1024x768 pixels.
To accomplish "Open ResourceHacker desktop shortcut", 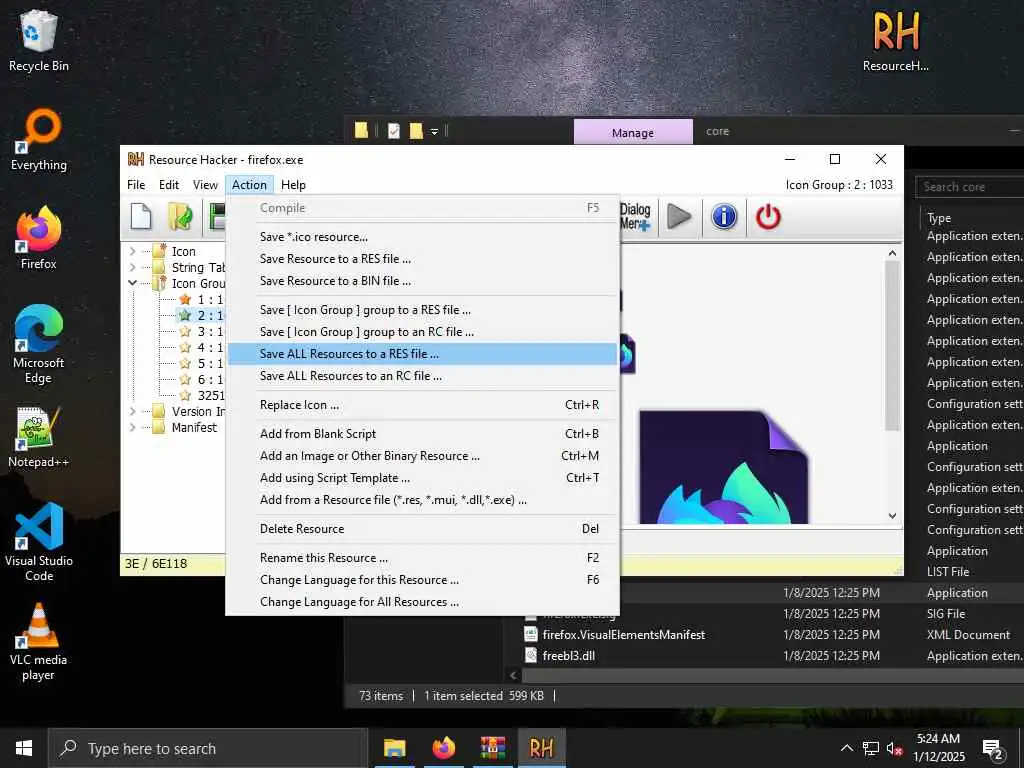I will tap(896, 40).
